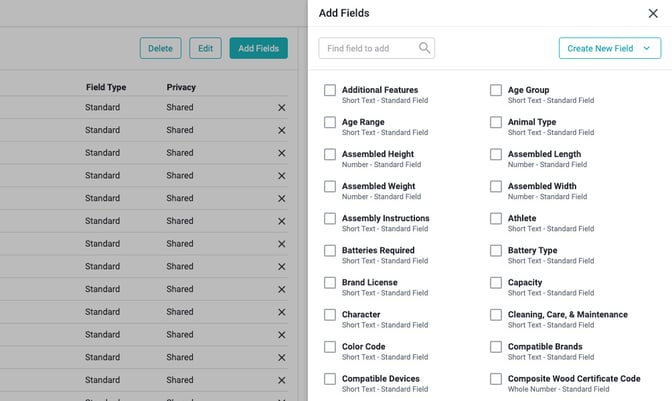Click the search magnifier icon
This screenshot has height=401, width=672.
[425, 48]
